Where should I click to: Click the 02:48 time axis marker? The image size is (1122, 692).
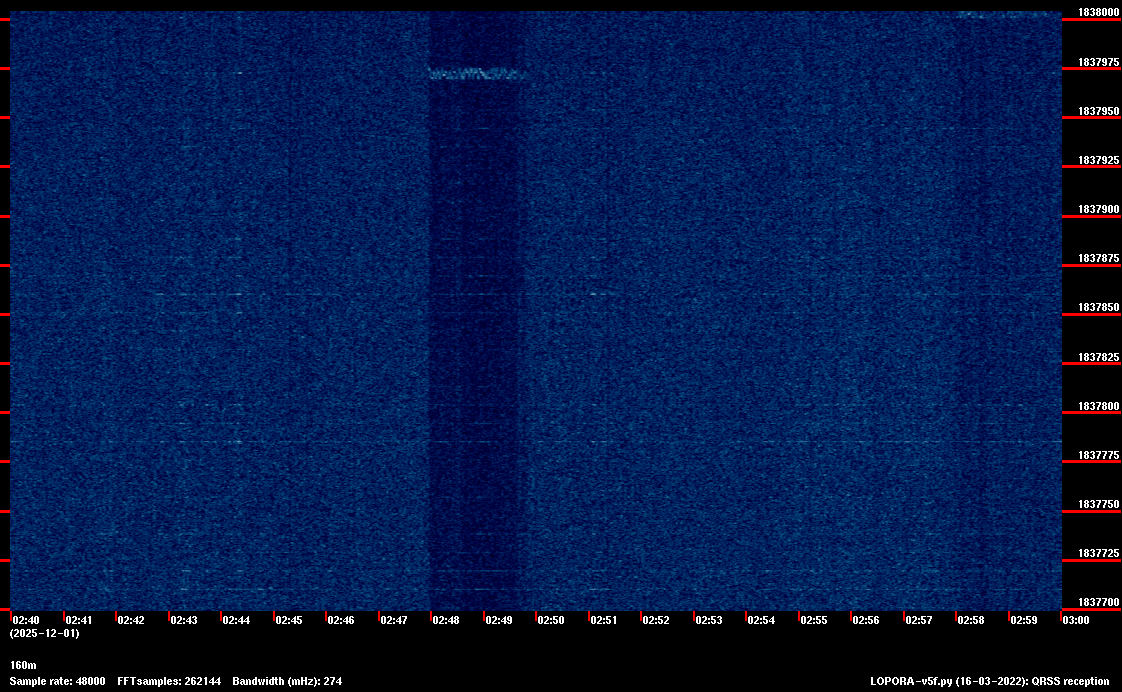coord(446,620)
